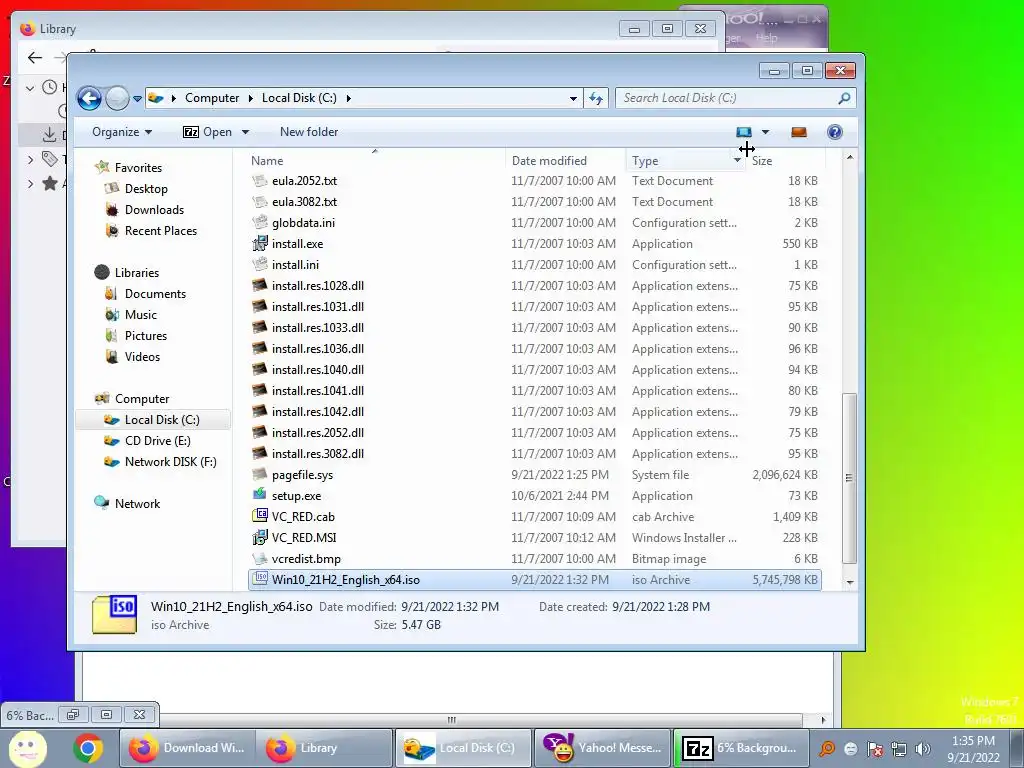This screenshot has width=1024, height=768.
Task: Select the setup.exe file icon
Action: (x=260, y=495)
